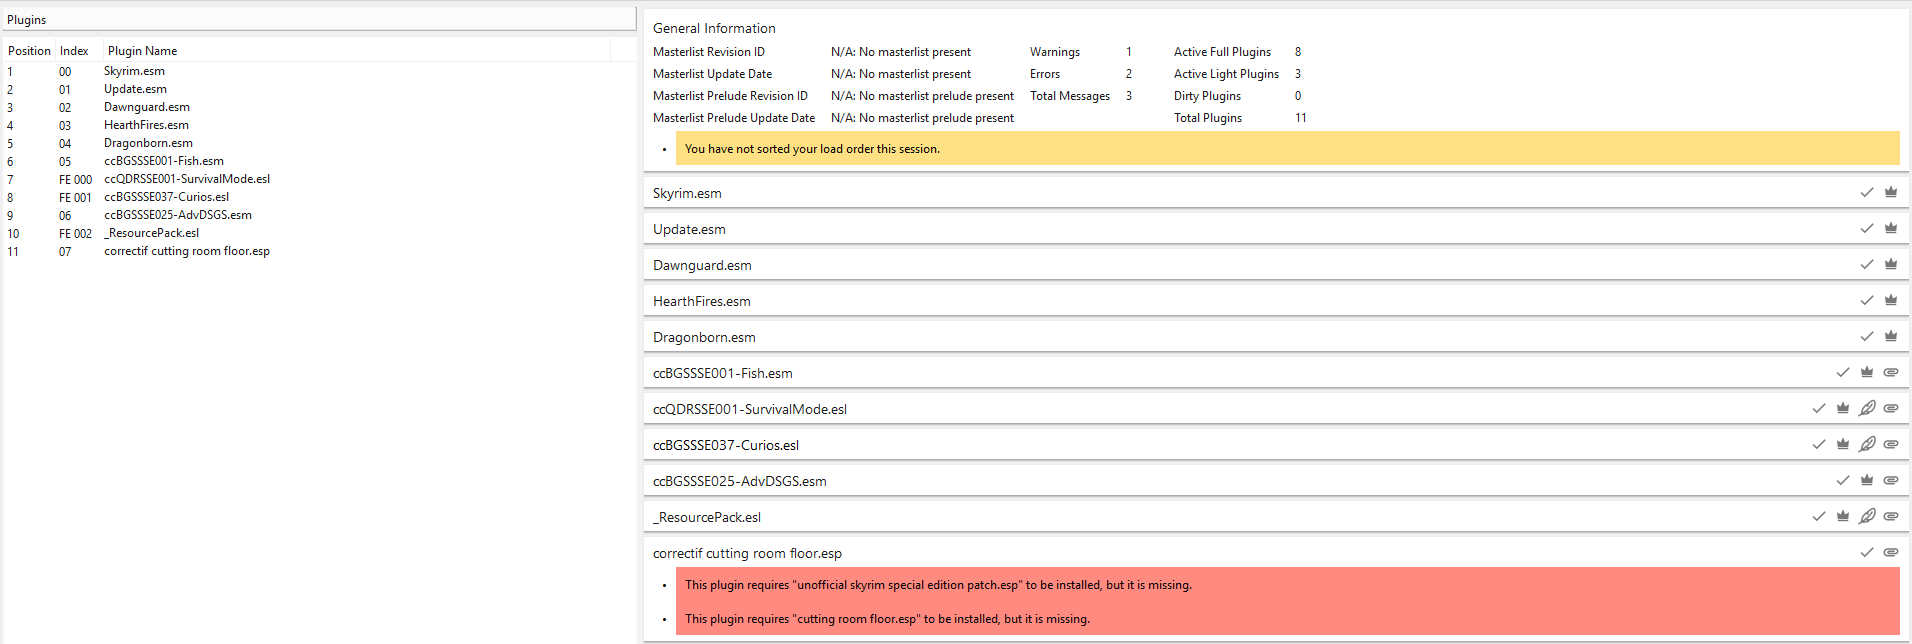Click the loads-archive icon on _ResourcePack.esl card
Viewport: 1912px width, 644px height.
coord(1891,516)
